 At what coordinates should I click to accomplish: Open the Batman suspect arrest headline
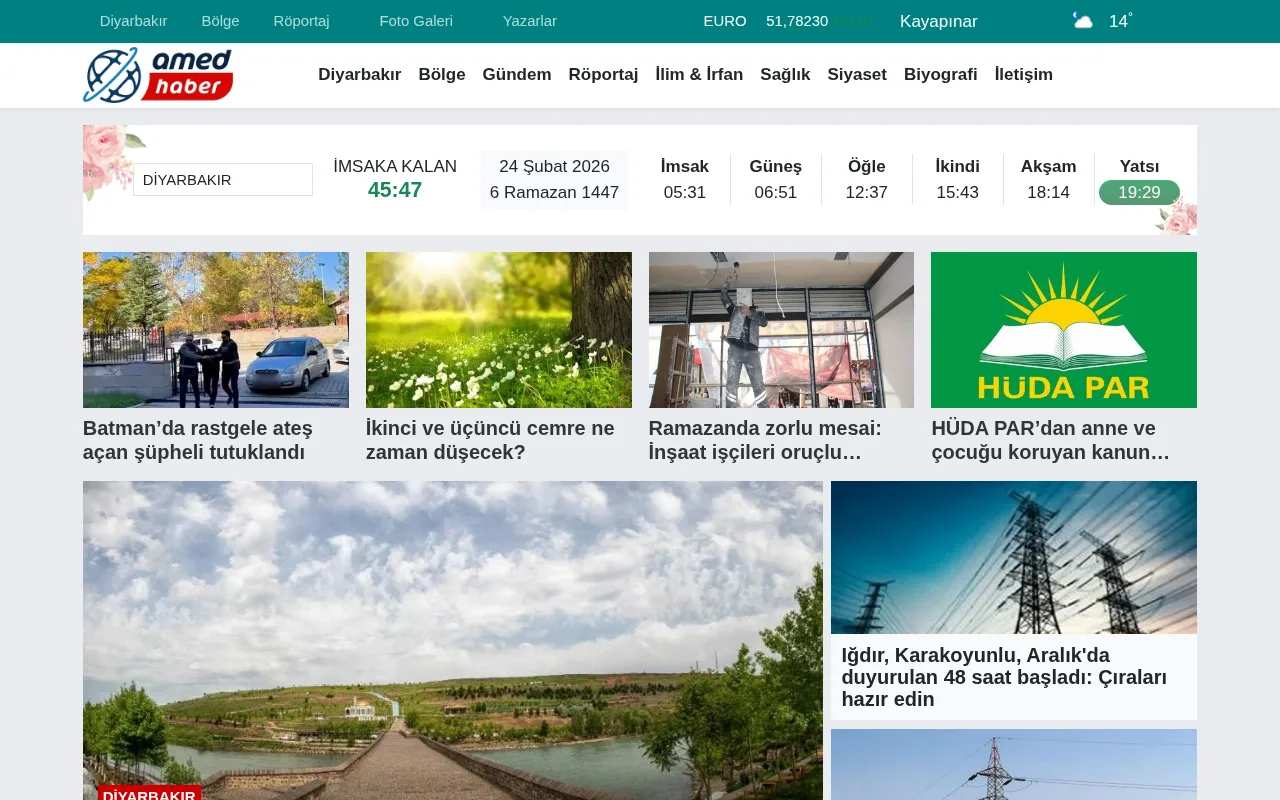click(197, 440)
